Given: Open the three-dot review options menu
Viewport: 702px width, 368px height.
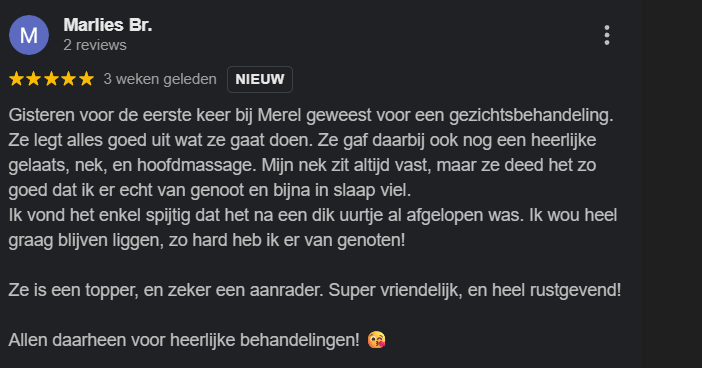Looking at the screenshot, I should point(607,35).
